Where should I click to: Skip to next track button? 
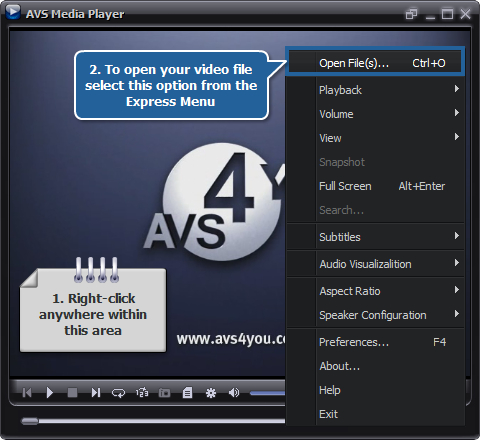(x=96, y=393)
